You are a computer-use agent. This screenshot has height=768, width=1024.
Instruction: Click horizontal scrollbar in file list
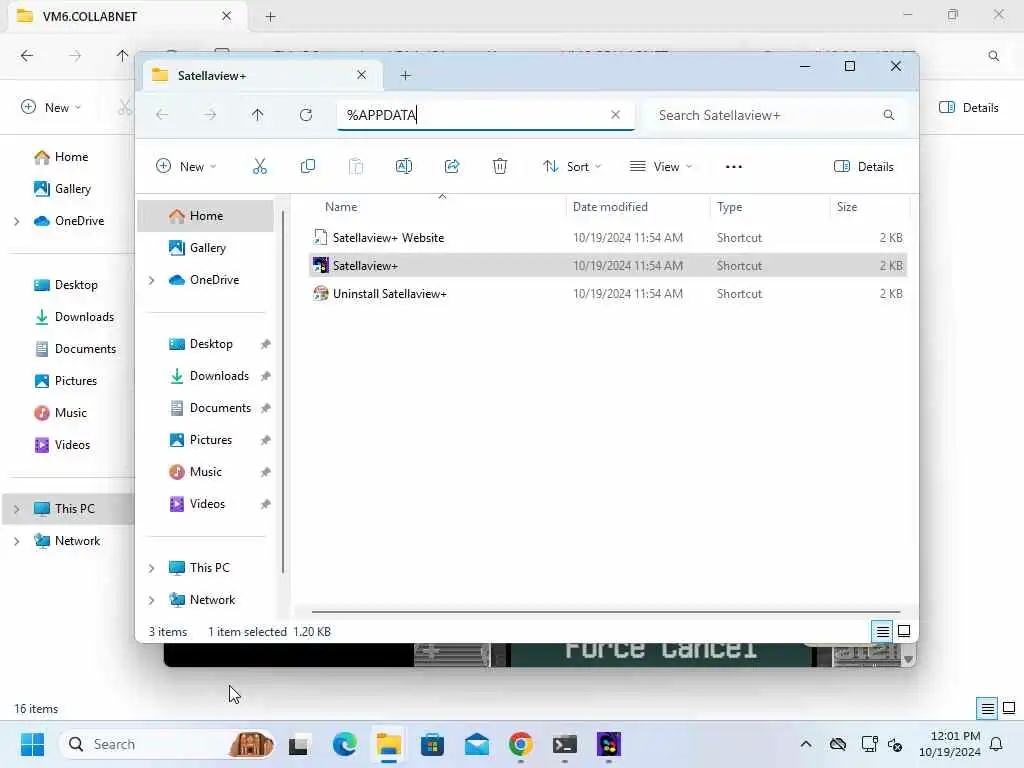(606, 612)
